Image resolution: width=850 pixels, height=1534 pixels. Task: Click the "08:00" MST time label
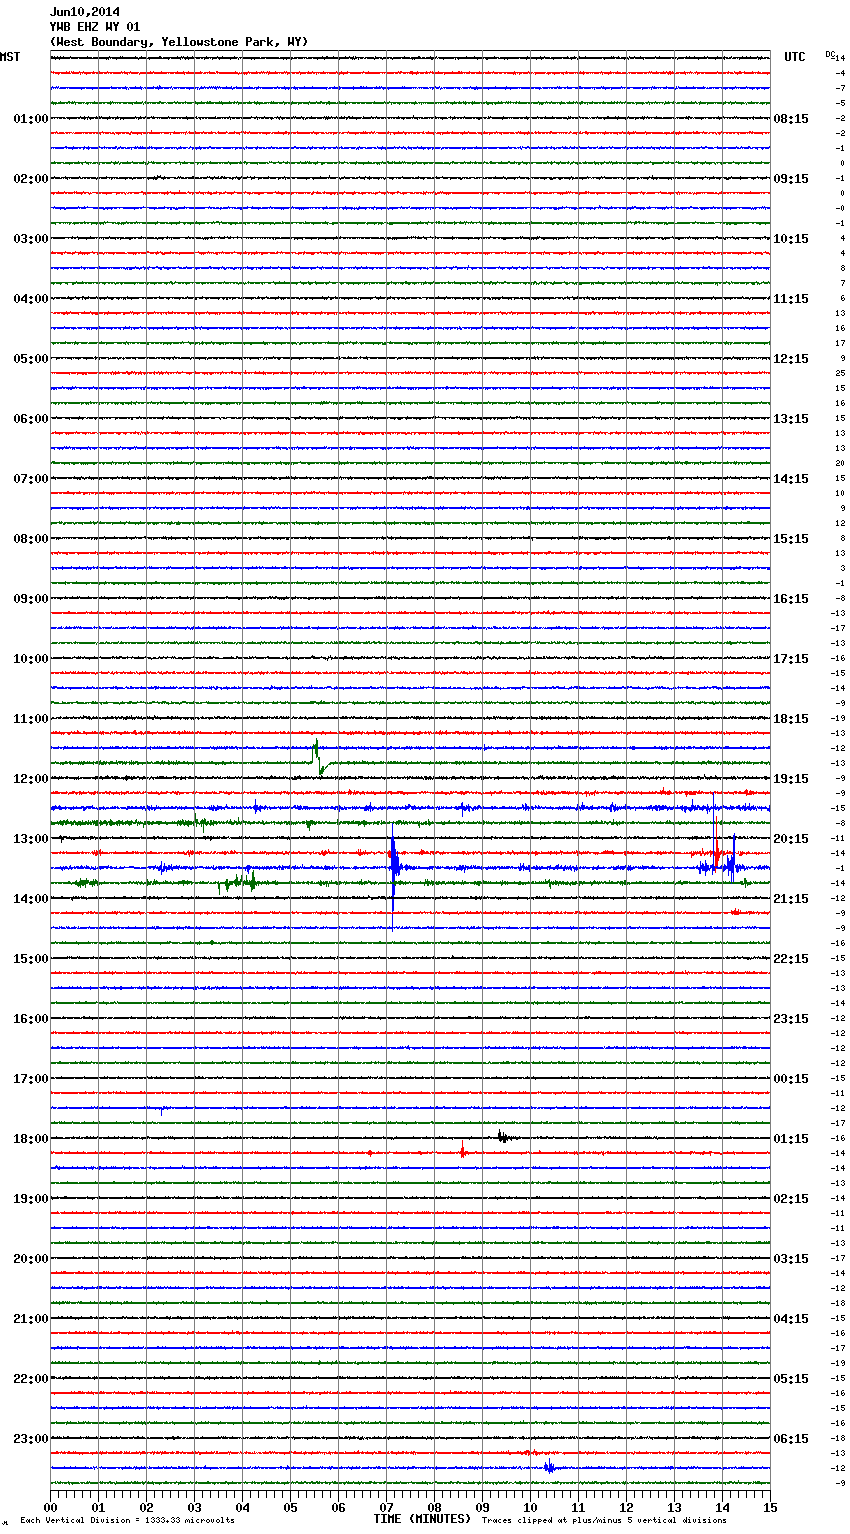[30, 539]
